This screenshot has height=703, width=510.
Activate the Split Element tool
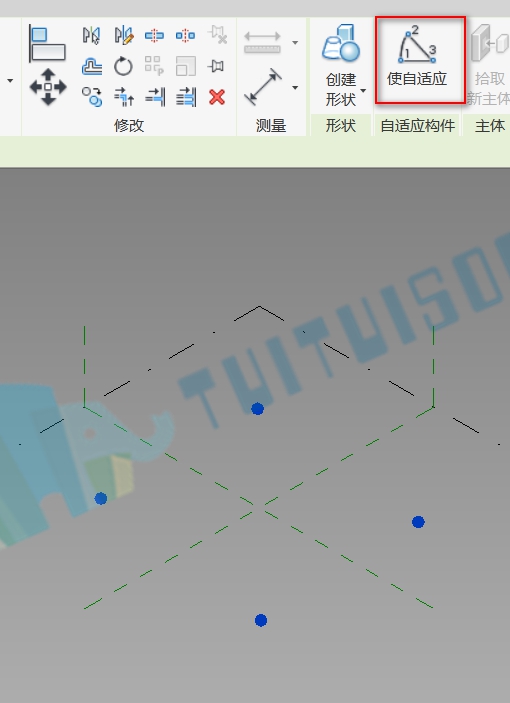154,35
